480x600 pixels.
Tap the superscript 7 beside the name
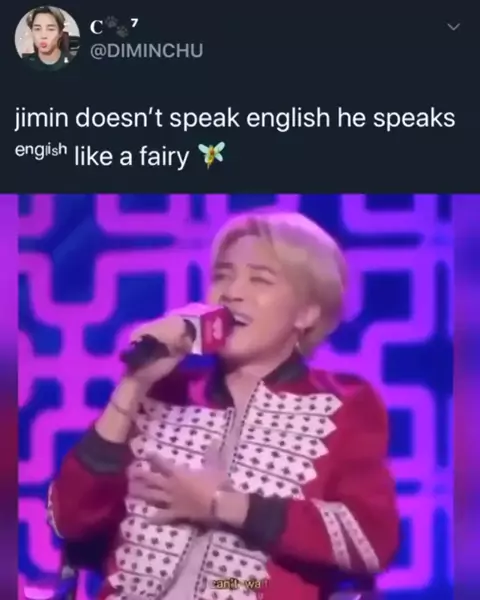point(133,24)
